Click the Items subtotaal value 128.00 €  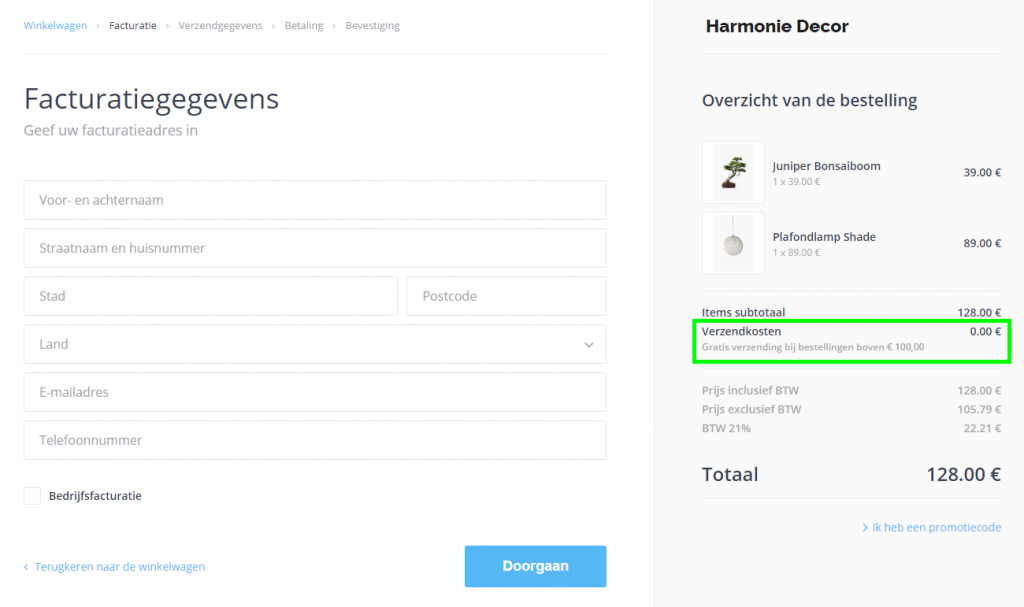tap(979, 312)
